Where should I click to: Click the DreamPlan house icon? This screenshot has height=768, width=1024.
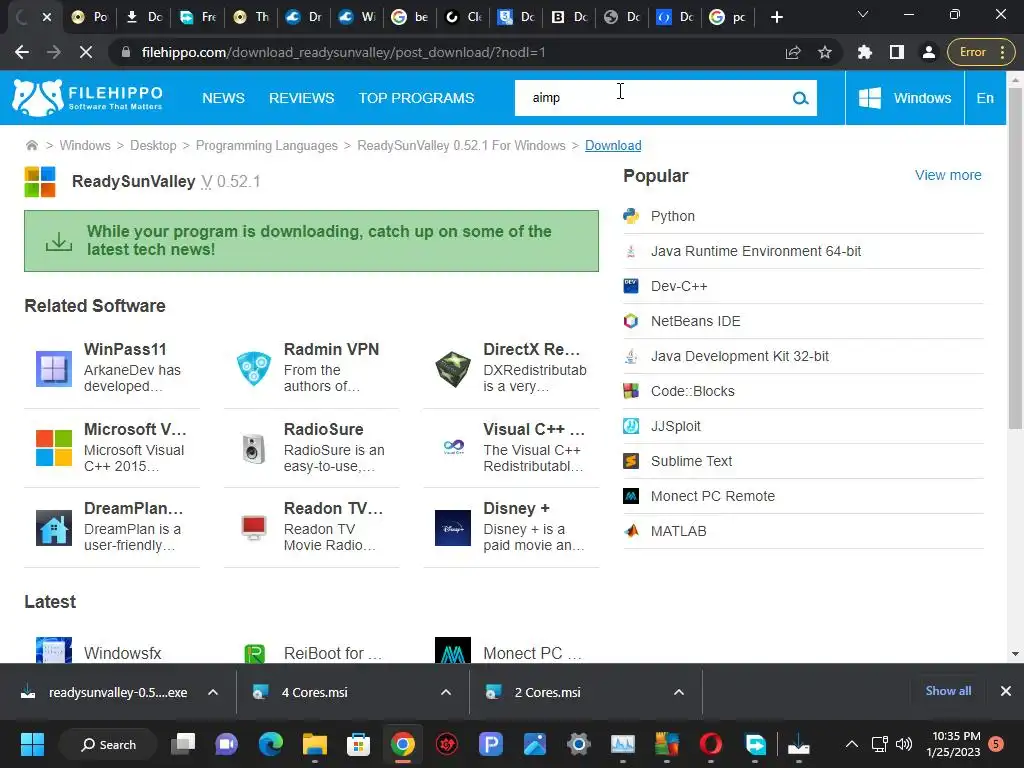point(54,528)
